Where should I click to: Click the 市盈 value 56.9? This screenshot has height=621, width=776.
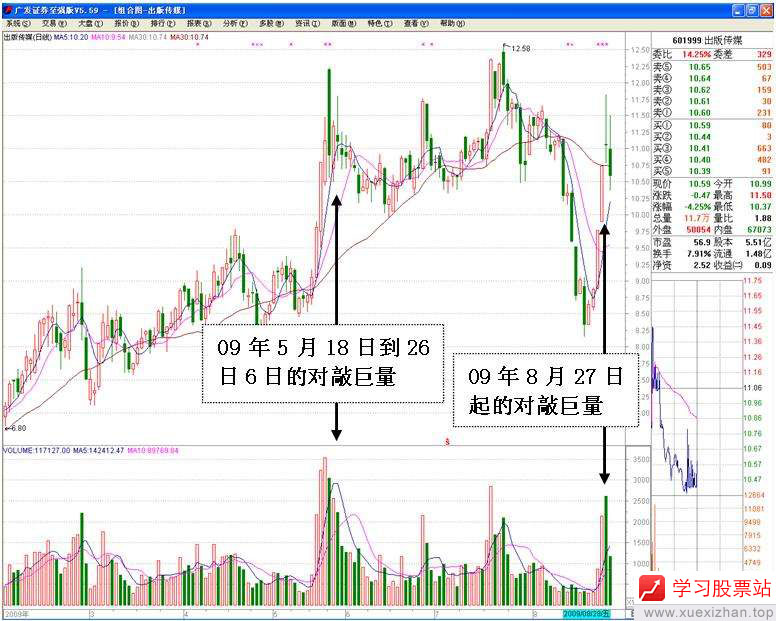click(x=702, y=242)
